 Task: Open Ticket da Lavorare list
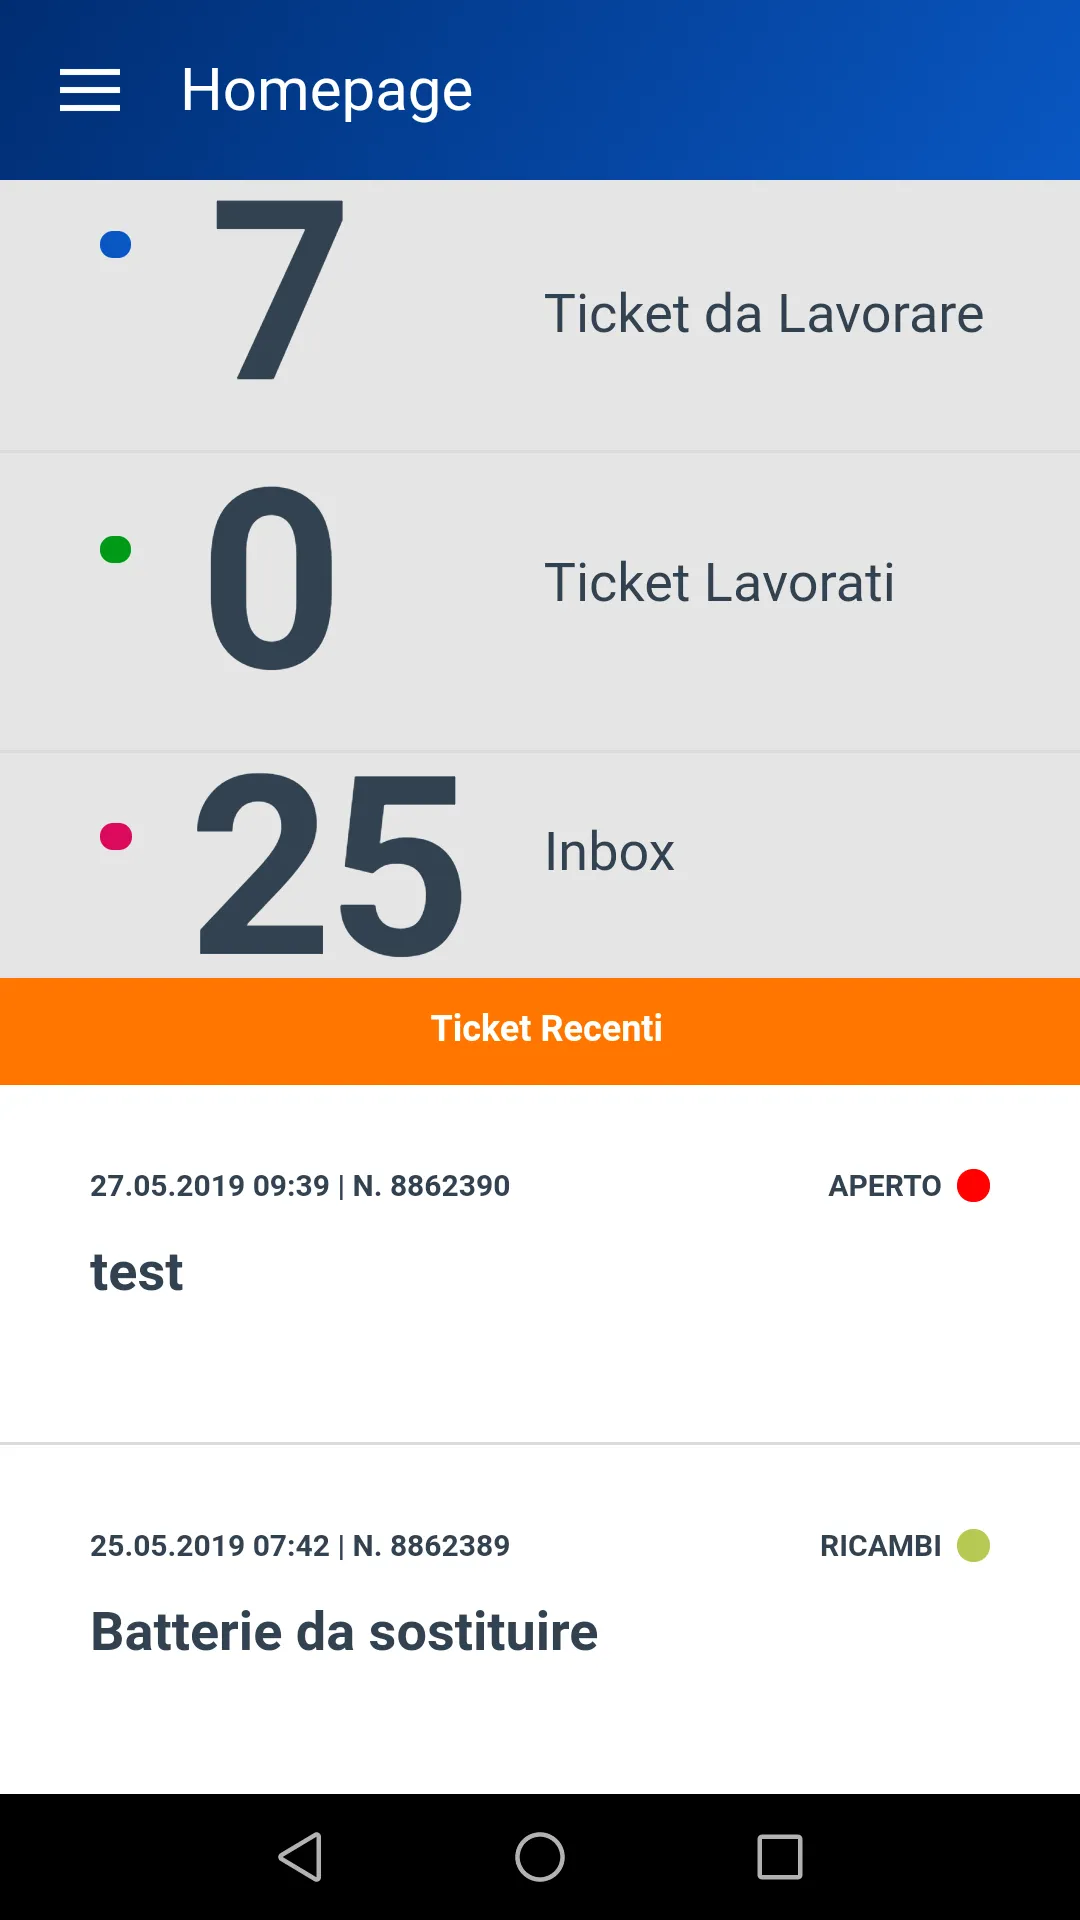(540, 315)
